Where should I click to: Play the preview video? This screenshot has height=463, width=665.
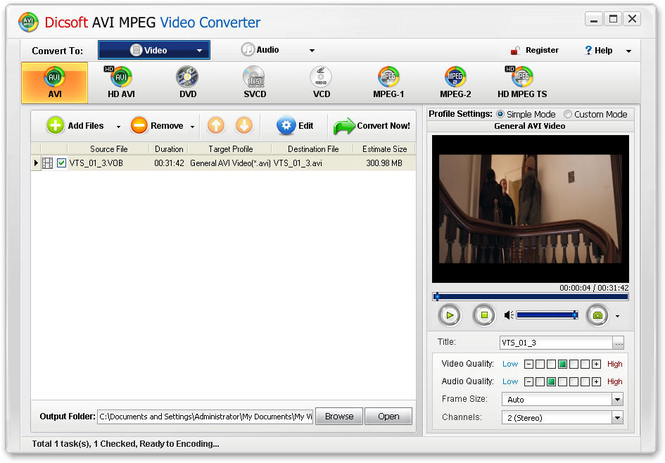pyautogui.click(x=449, y=315)
